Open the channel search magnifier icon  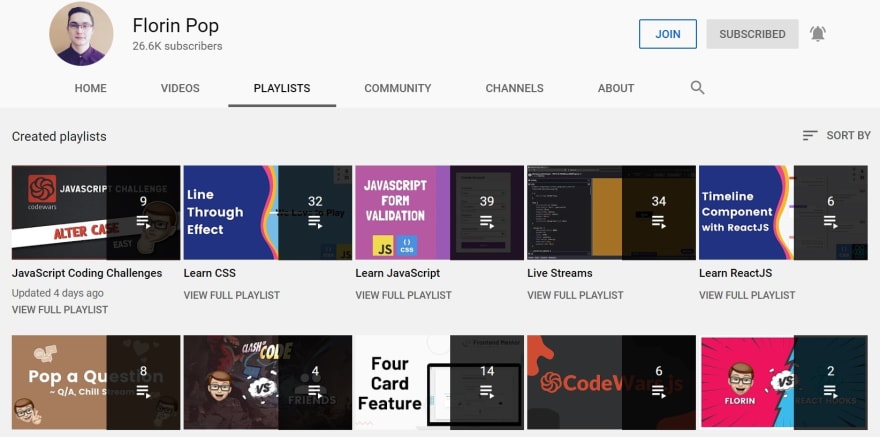pos(697,88)
